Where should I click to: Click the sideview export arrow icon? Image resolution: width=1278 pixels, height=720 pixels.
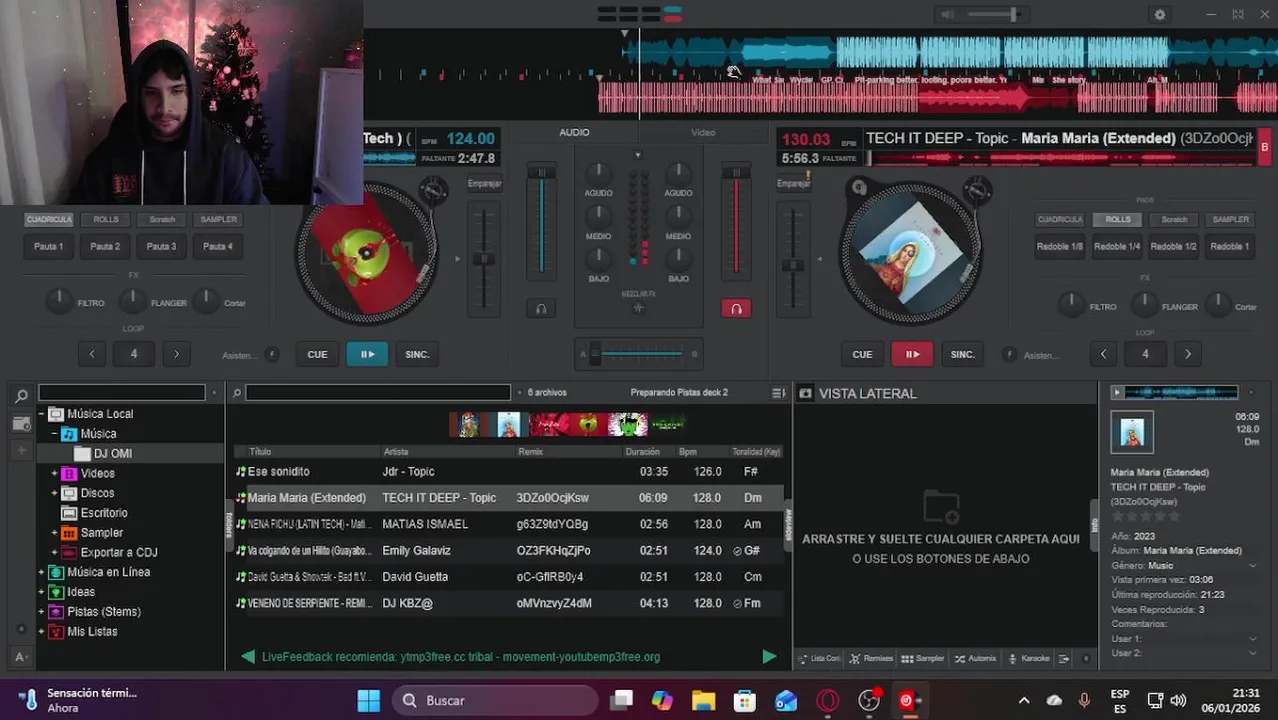(1064, 658)
